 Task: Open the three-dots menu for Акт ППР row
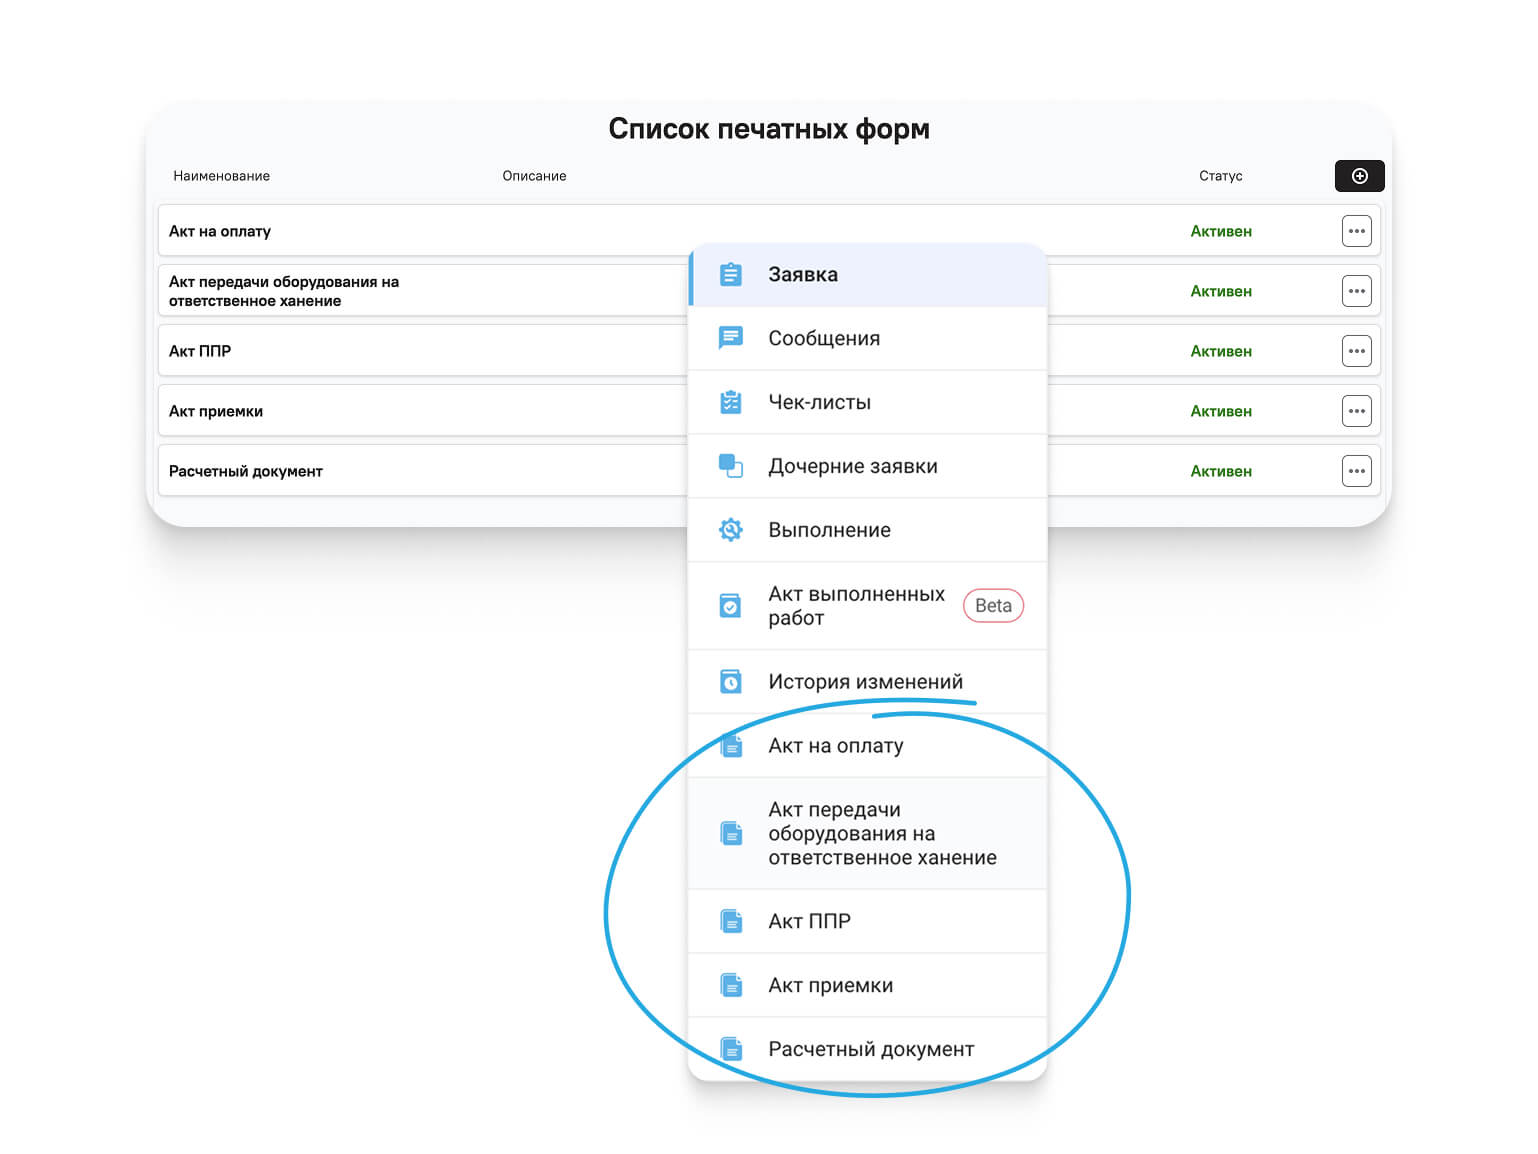[1356, 351]
